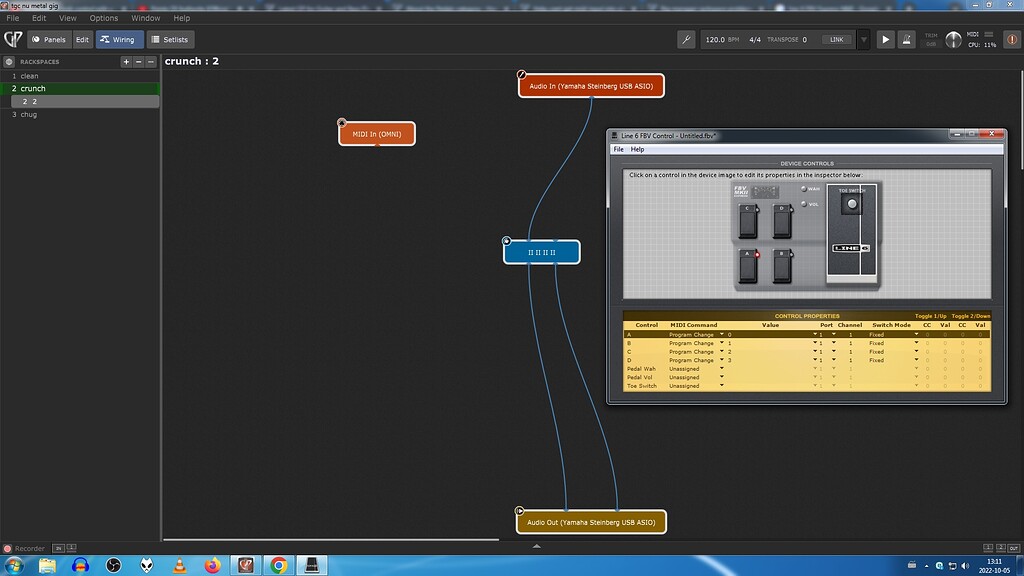Screen dimensions: 1024x576
Task: Click the first minus button in Rackspaces header
Action: 138,61
